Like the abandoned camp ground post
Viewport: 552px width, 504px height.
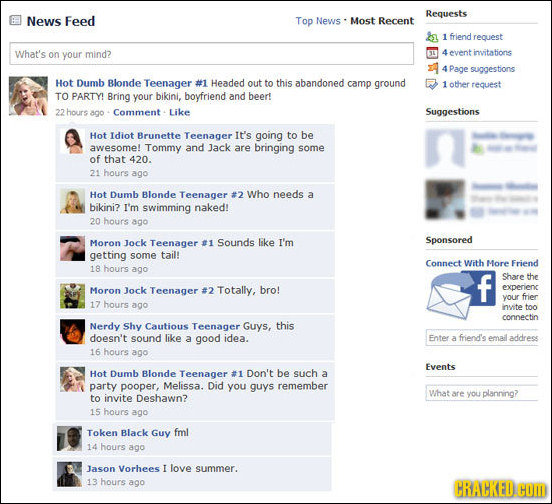pos(180,112)
